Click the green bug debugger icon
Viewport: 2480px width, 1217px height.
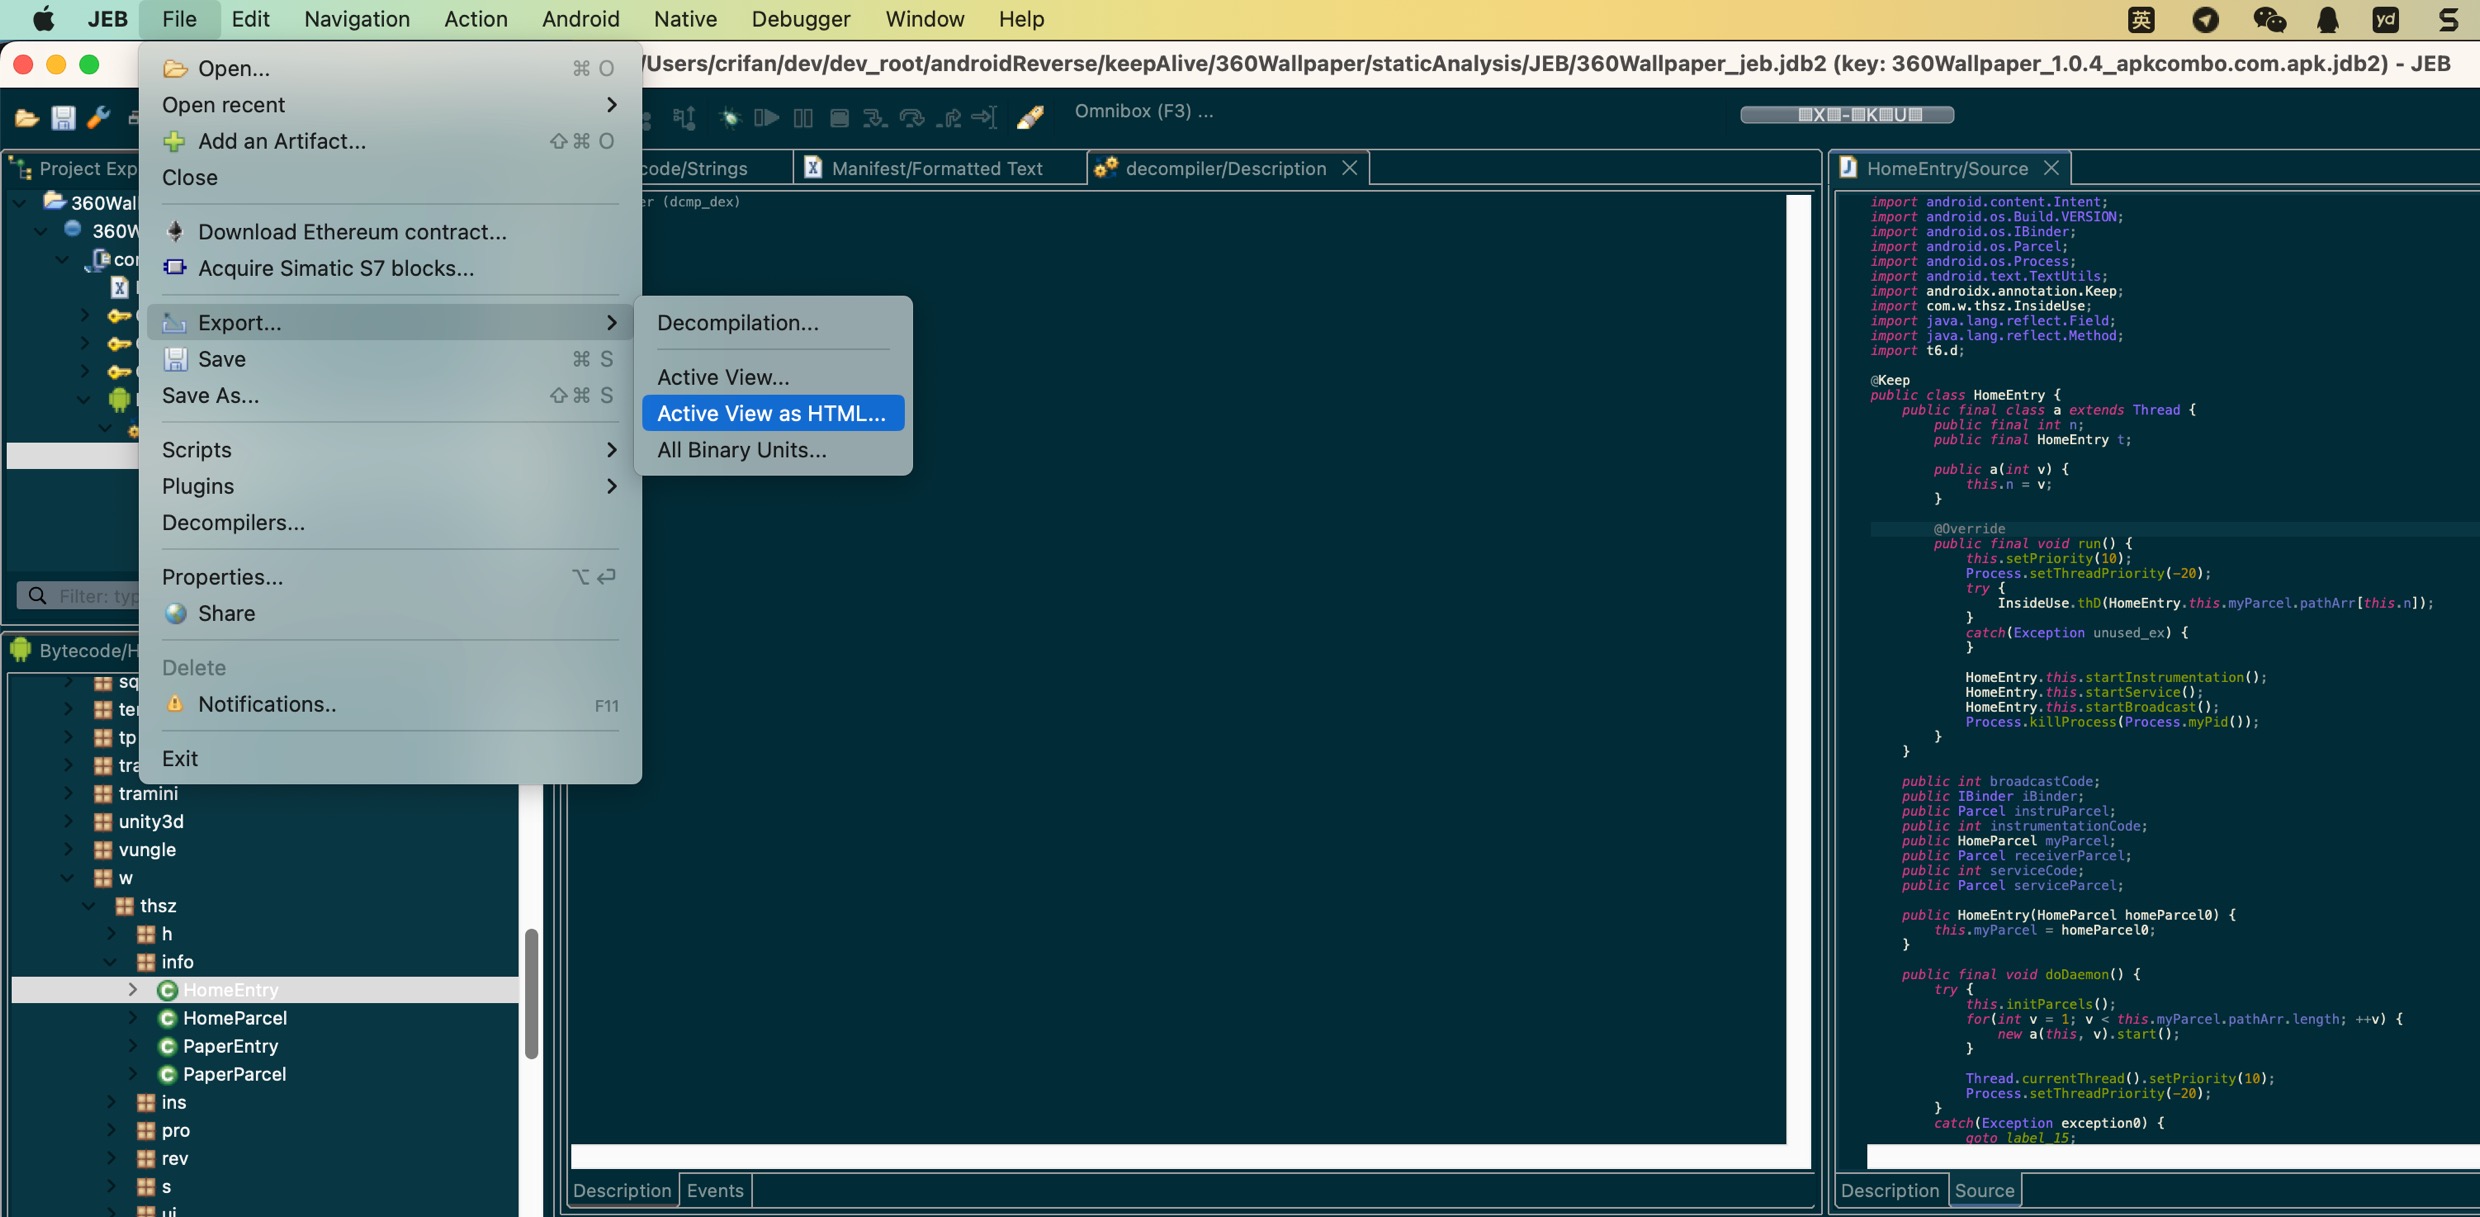[730, 118]
